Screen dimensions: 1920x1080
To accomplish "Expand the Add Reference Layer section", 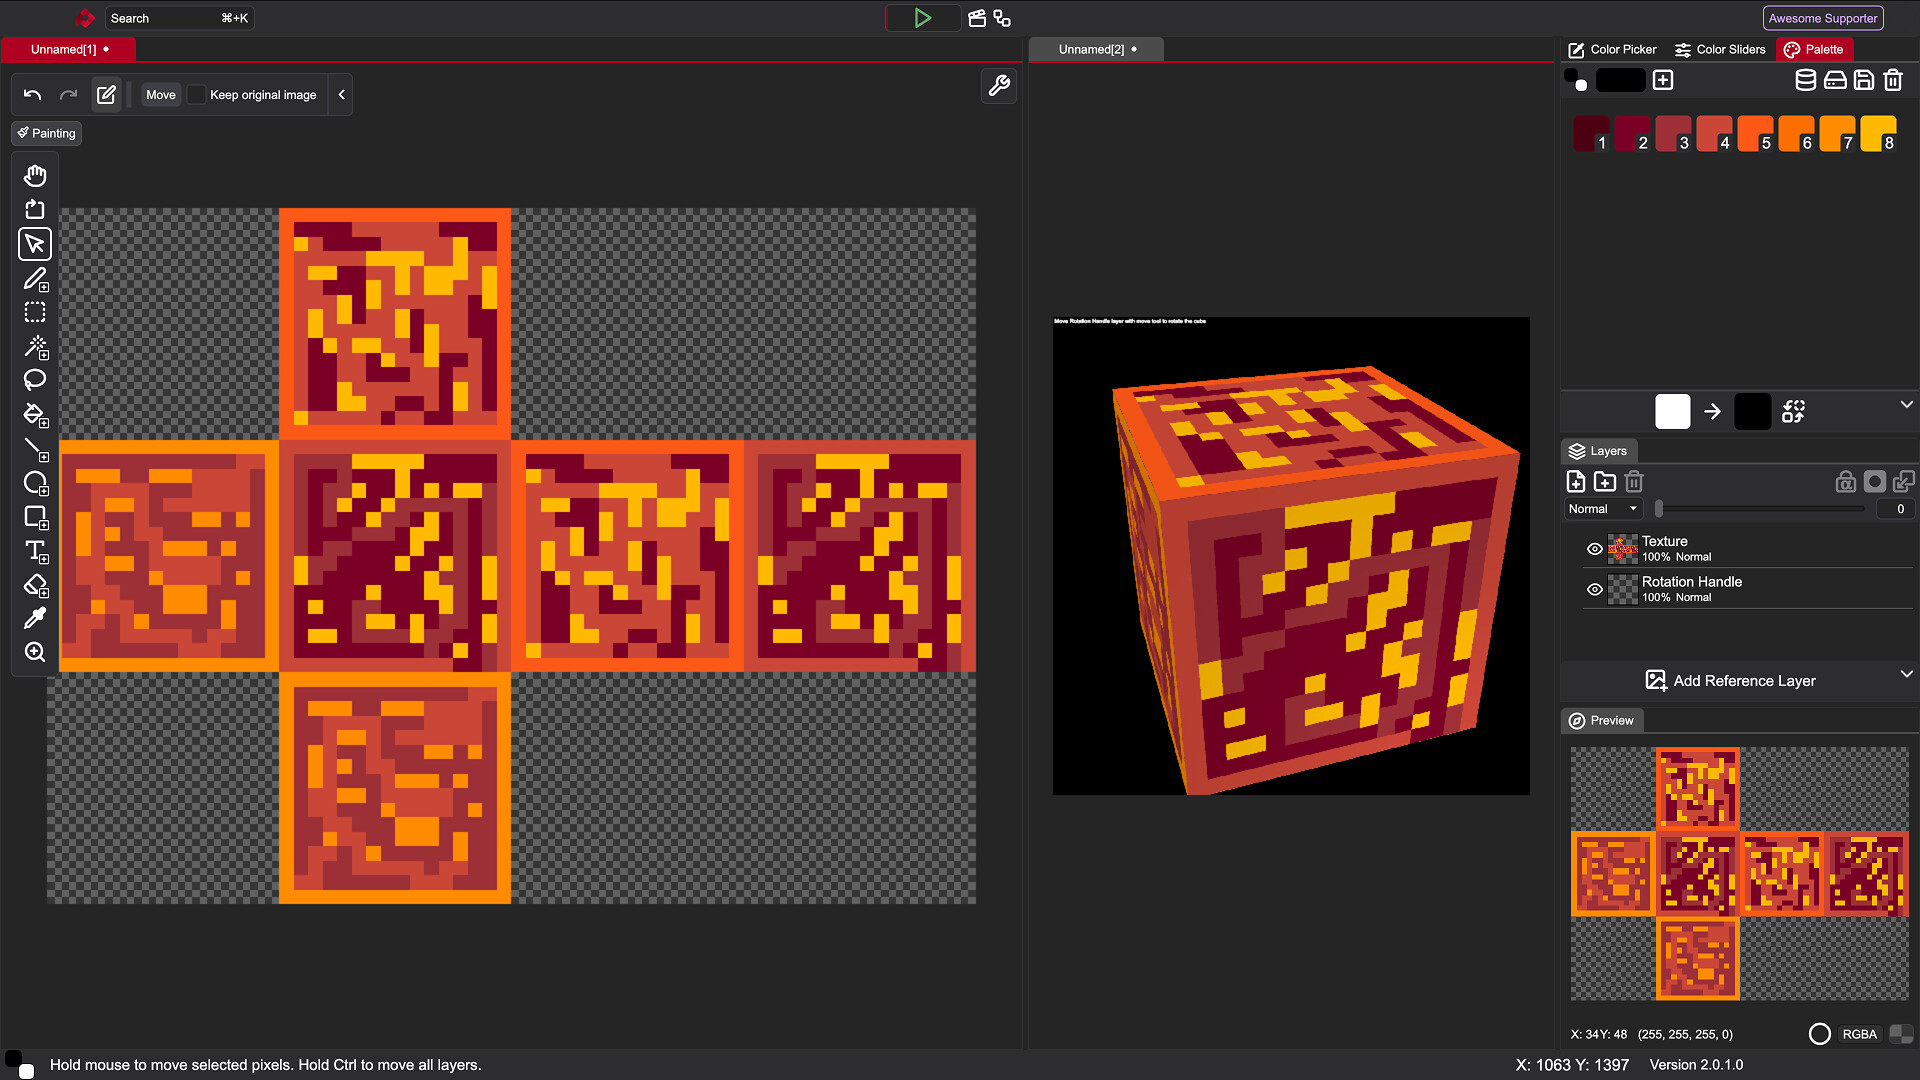I will 1906,674.
